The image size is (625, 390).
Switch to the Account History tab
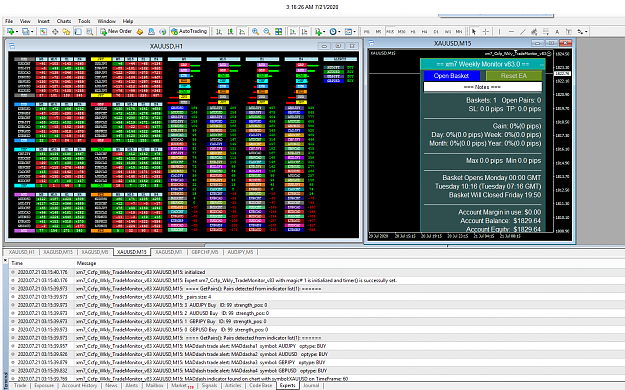pos(79,386)
